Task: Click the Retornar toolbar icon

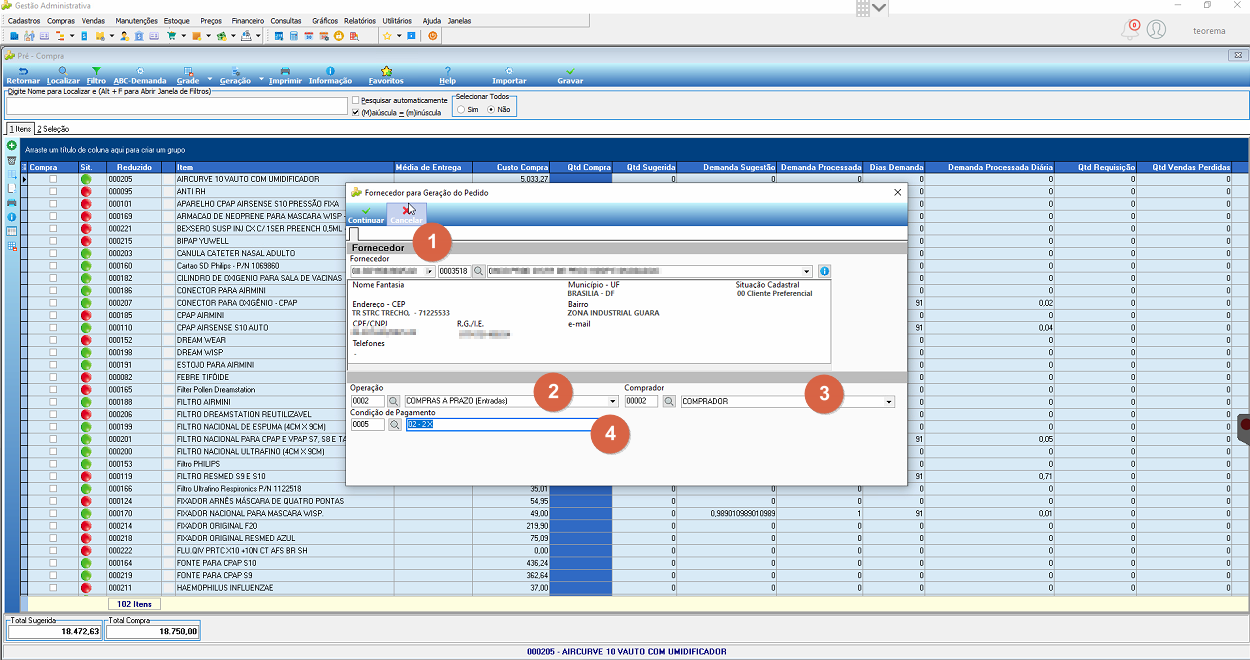Action: point(23,76)
